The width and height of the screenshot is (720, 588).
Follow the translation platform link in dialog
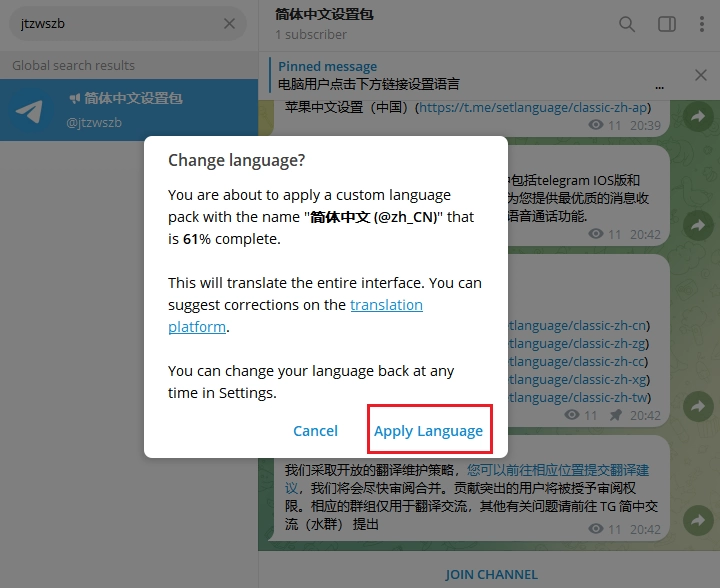click(386, 305)
